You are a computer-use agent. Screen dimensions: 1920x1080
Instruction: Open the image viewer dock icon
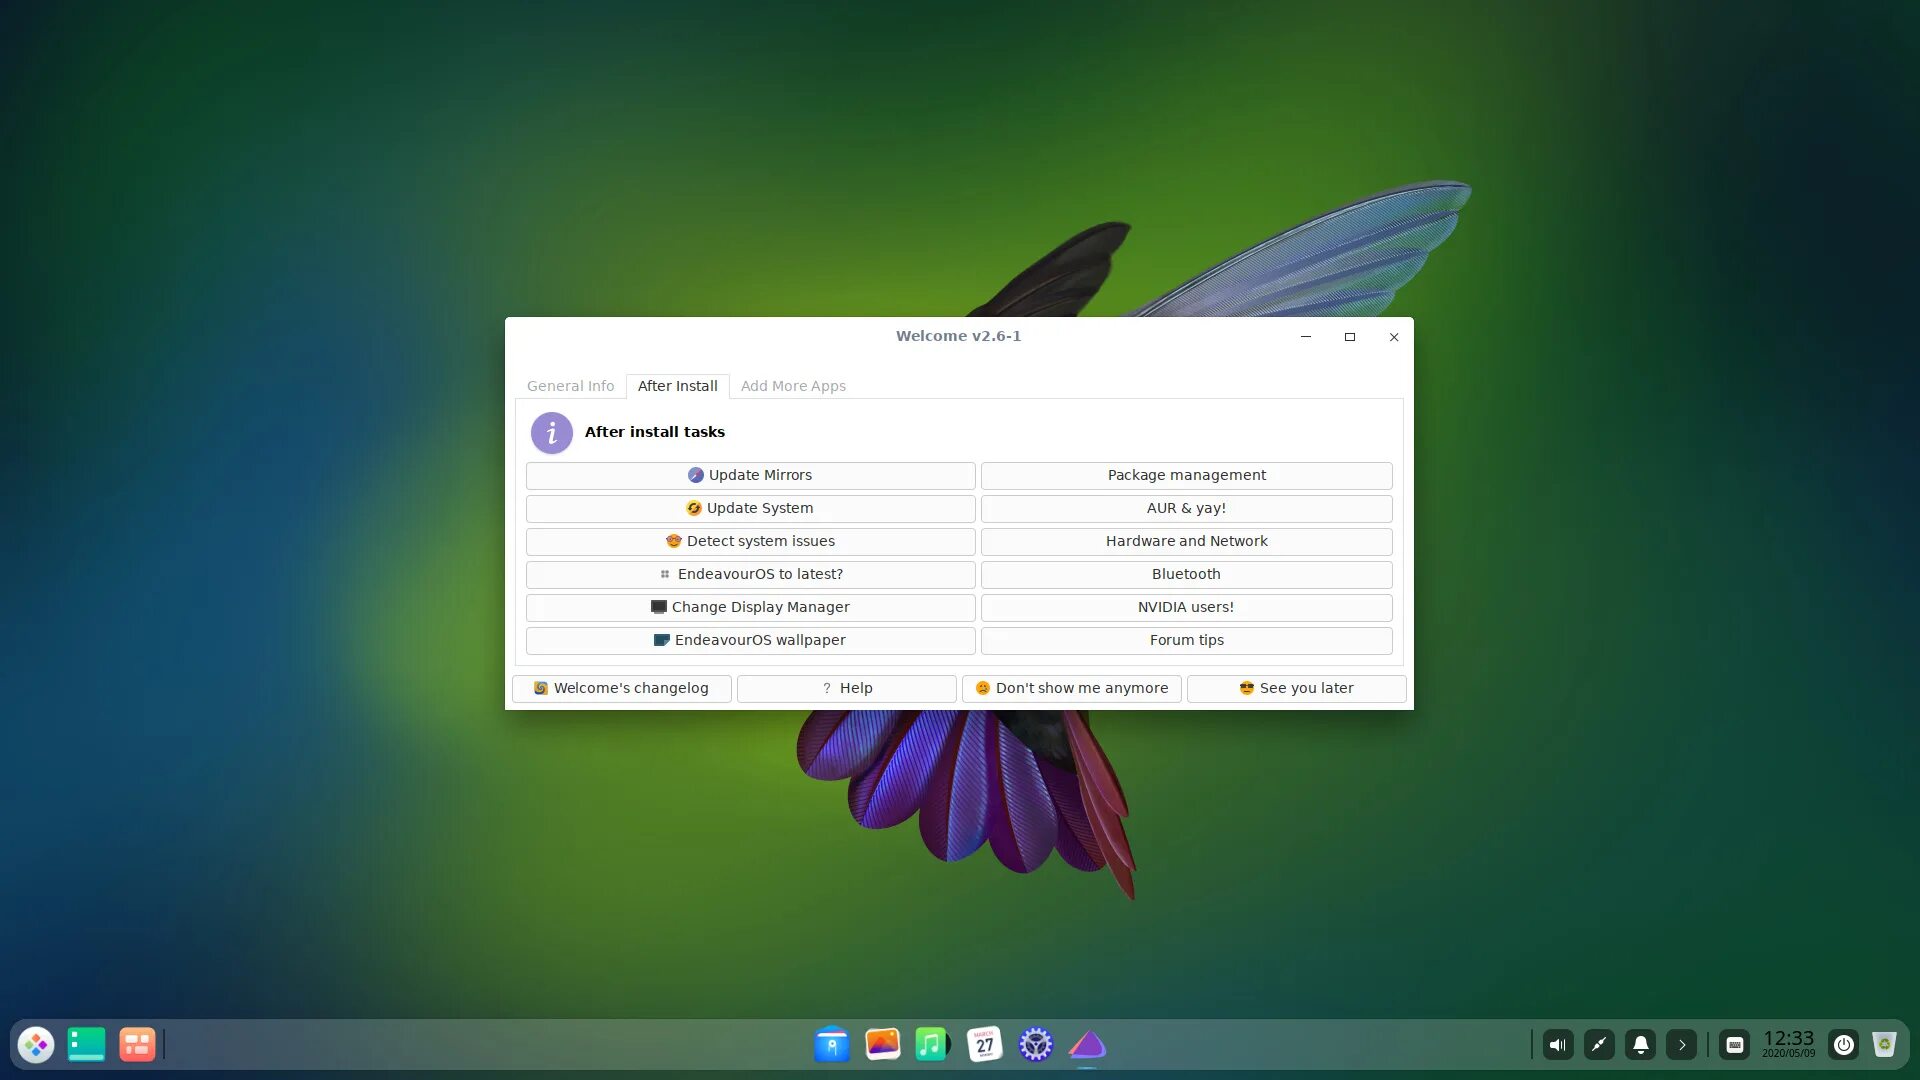[x=882, y=1045]
